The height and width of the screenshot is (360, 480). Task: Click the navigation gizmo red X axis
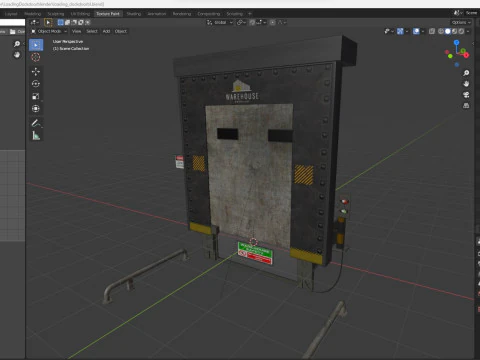466,55
